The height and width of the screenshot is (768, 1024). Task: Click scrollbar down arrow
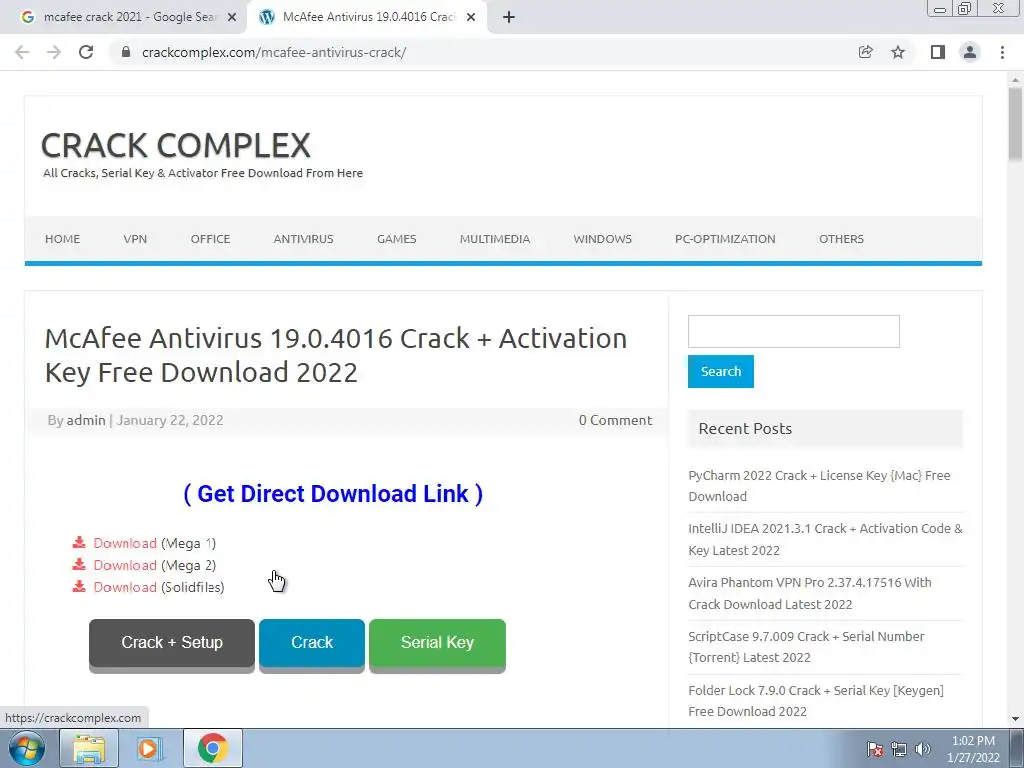point(1015,719)
